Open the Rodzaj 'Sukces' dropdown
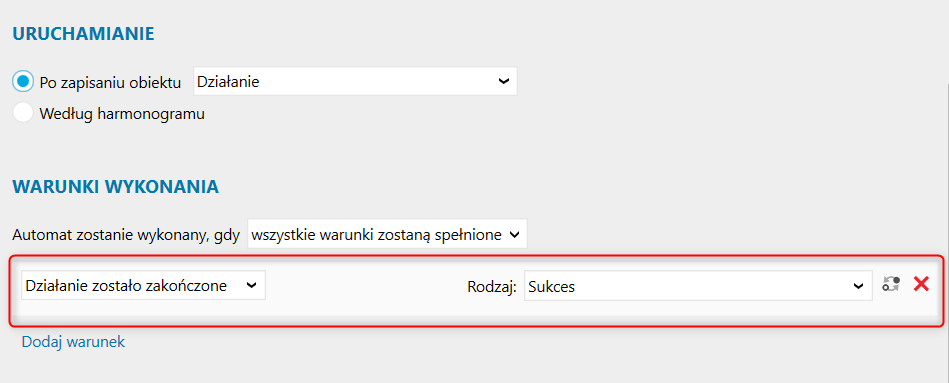Image resolution: width=949 pixels, height=383 pixels. tap(698, 286)
